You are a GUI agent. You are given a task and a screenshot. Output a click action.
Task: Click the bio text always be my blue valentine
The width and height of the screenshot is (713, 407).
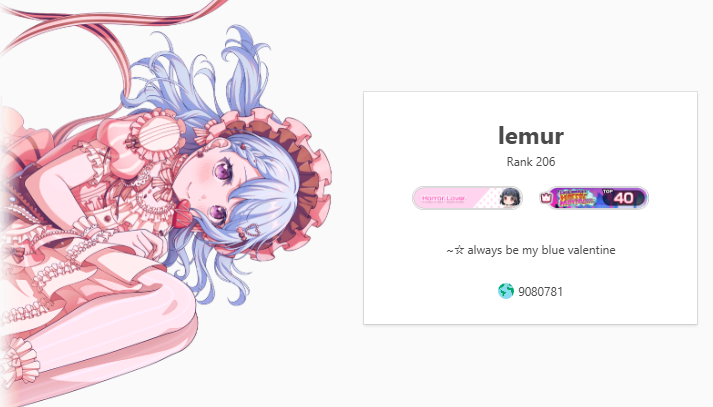[x=541, y=250]
